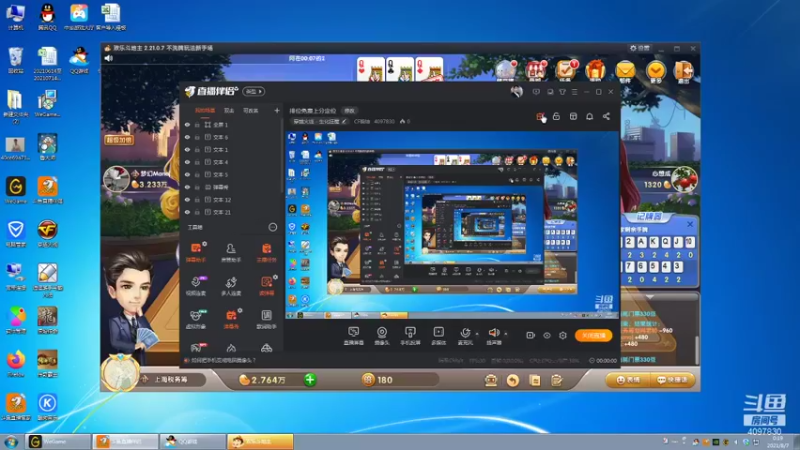This screenshot has height=450, width=800.
Task: Click the red gift icon under the cursor
Action: click(540, 116)
